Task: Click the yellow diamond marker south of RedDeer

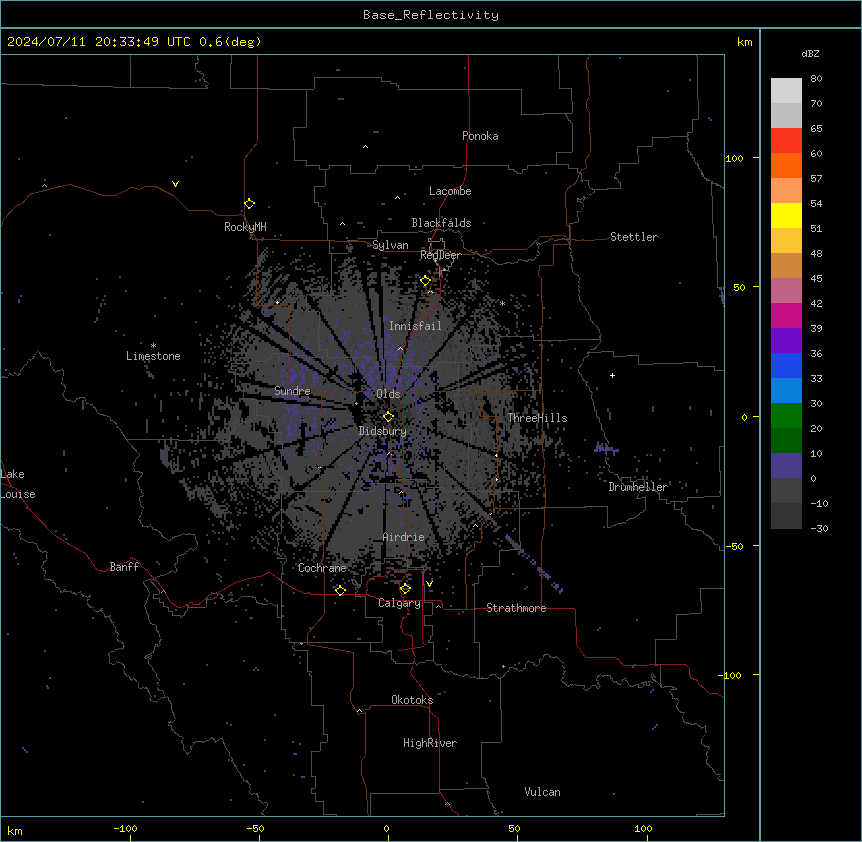Action: click(426, 281)
